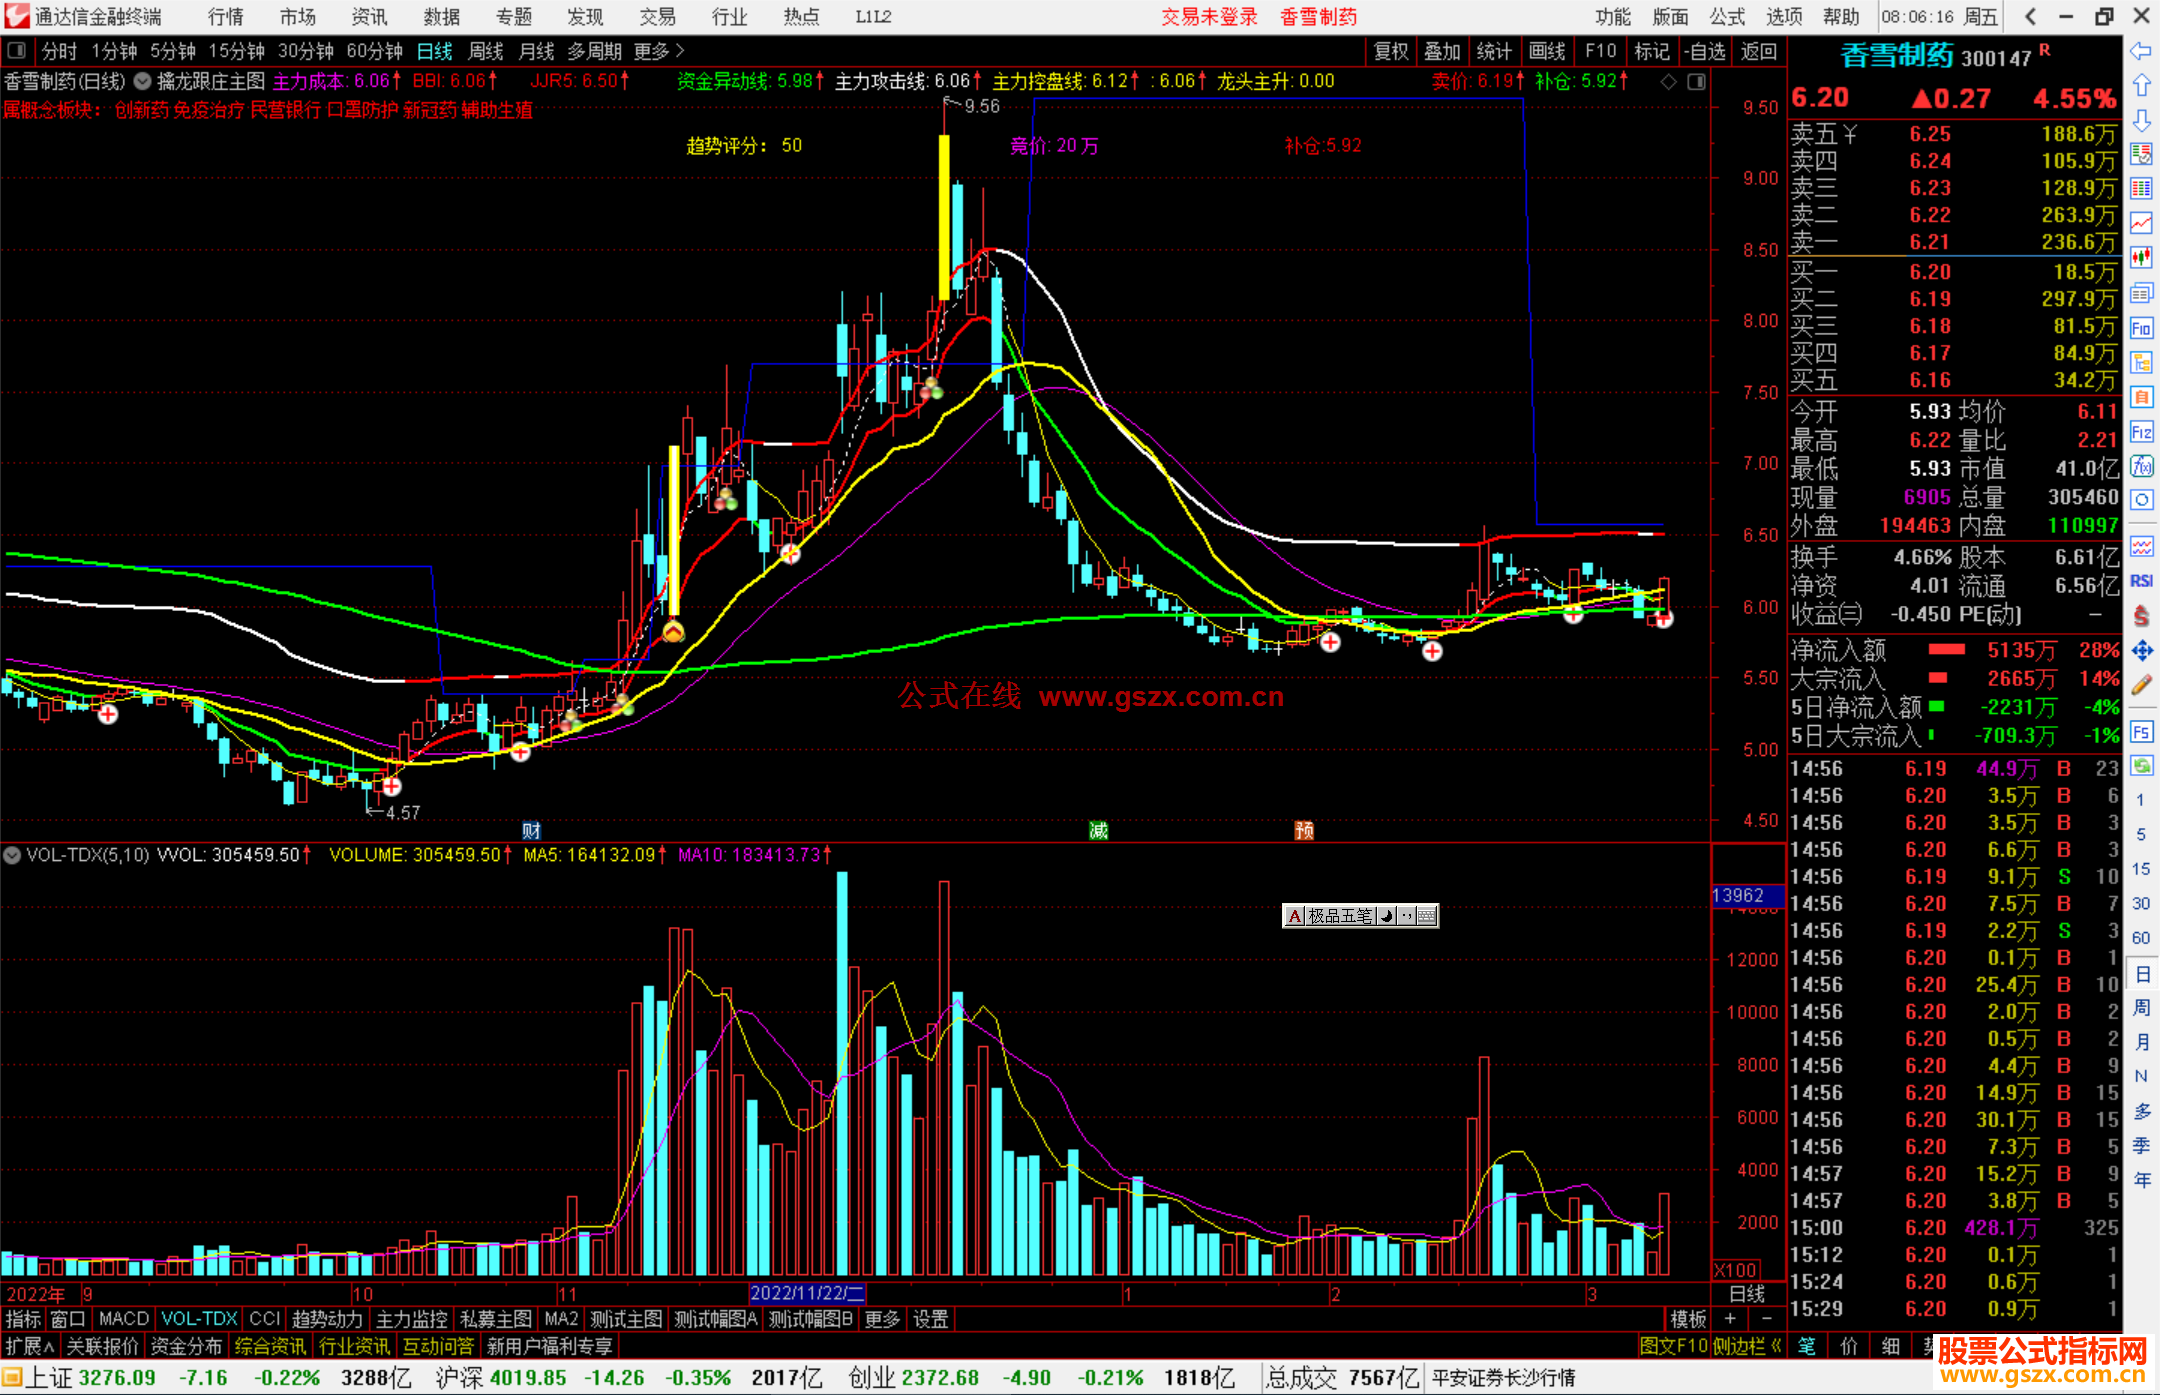Viewport: 2160px width, 1395px height.
Task: Open the RSI indicator sidebar icon
Action: [2141, 581]
